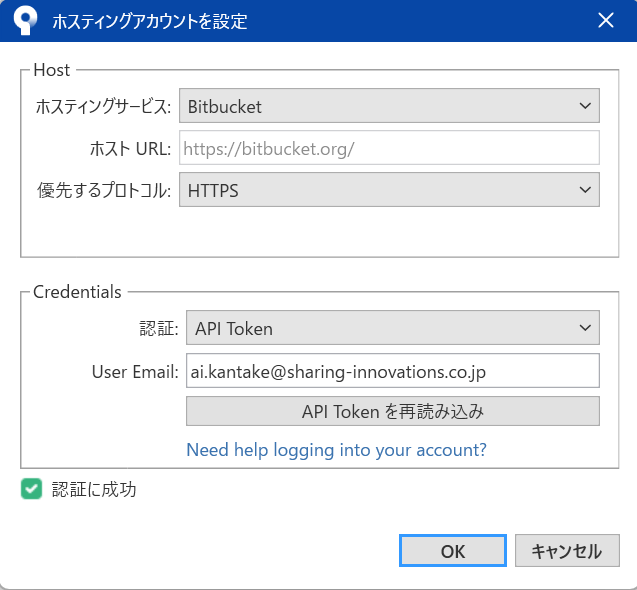The width and height of the screenshot is (637, 590).
Task: Click the Credentials group heading
Action: tap(77, 292)
